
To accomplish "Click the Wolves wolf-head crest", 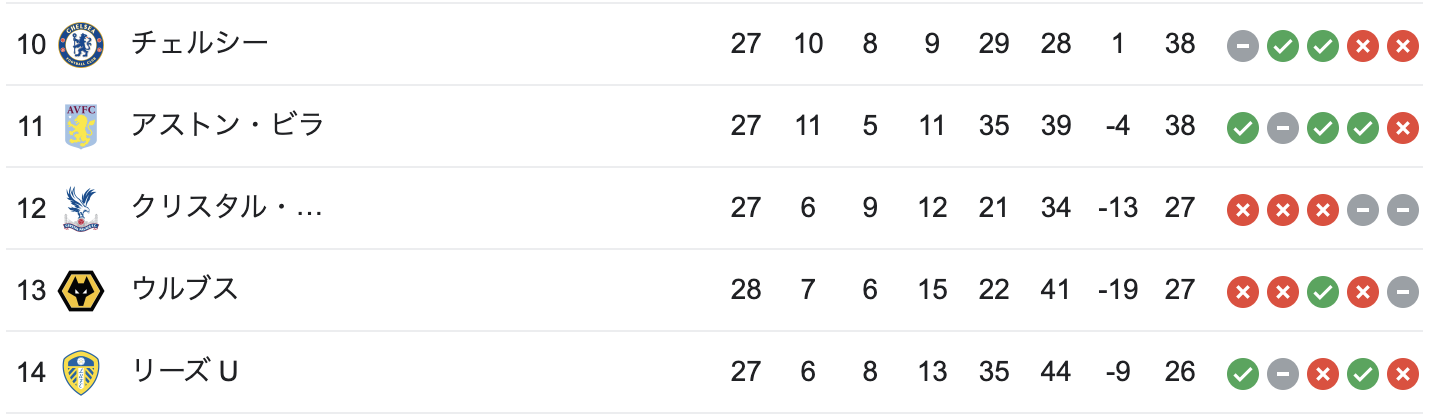I will [80, 290].
